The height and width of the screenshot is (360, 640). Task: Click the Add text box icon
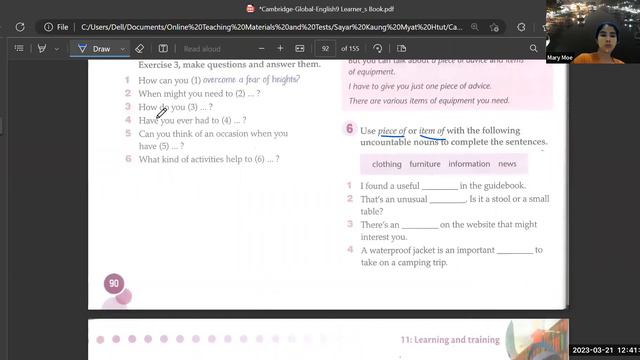click(x=163, y=49)
